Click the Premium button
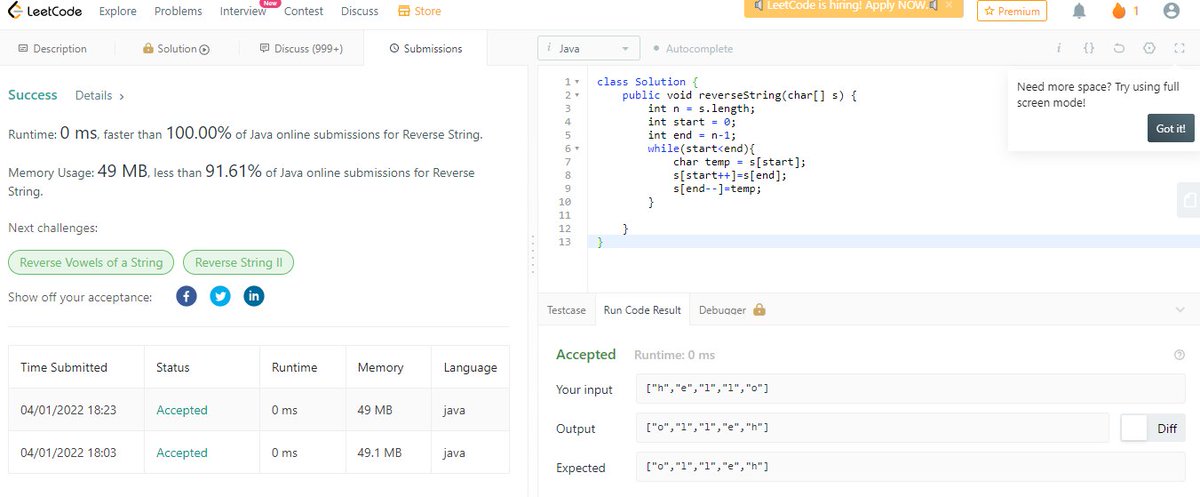Viewport: 1200px width, 497px height. 1011,11
